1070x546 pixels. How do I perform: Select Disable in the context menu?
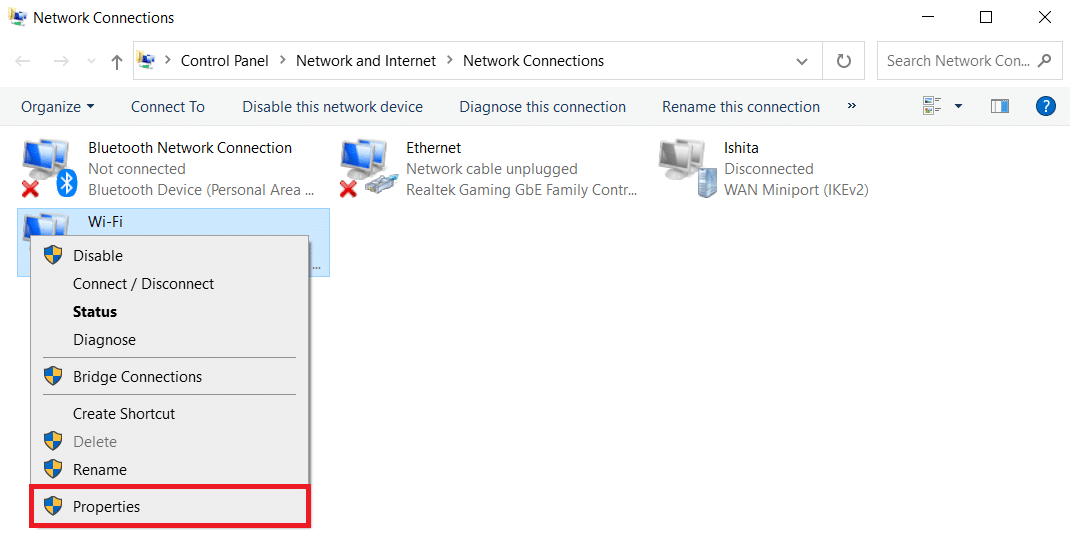[x=98, y=256]
